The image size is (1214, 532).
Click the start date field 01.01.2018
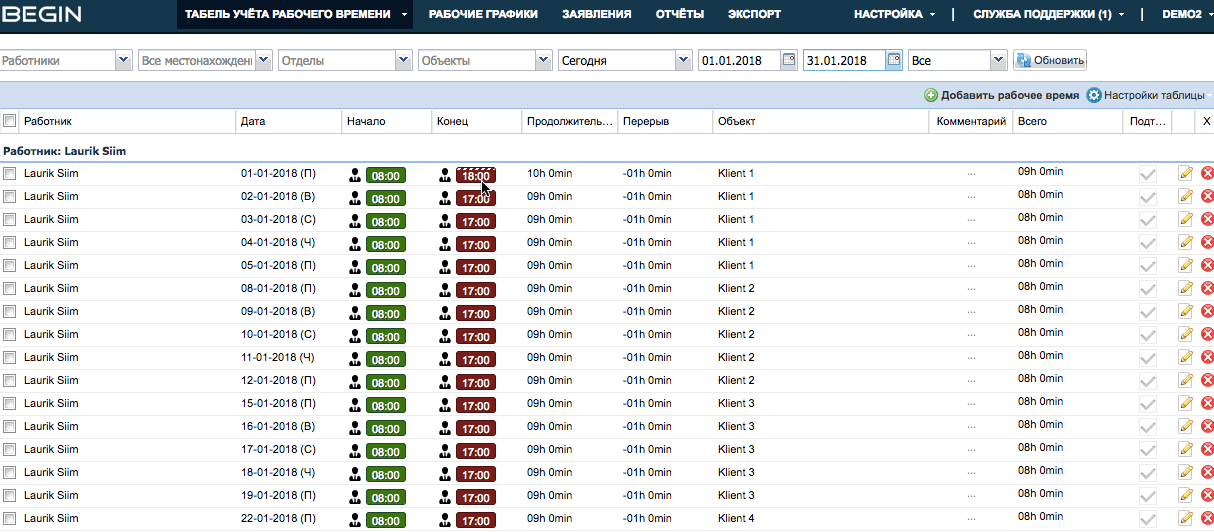pyautogui.click(x=739, y=60)
